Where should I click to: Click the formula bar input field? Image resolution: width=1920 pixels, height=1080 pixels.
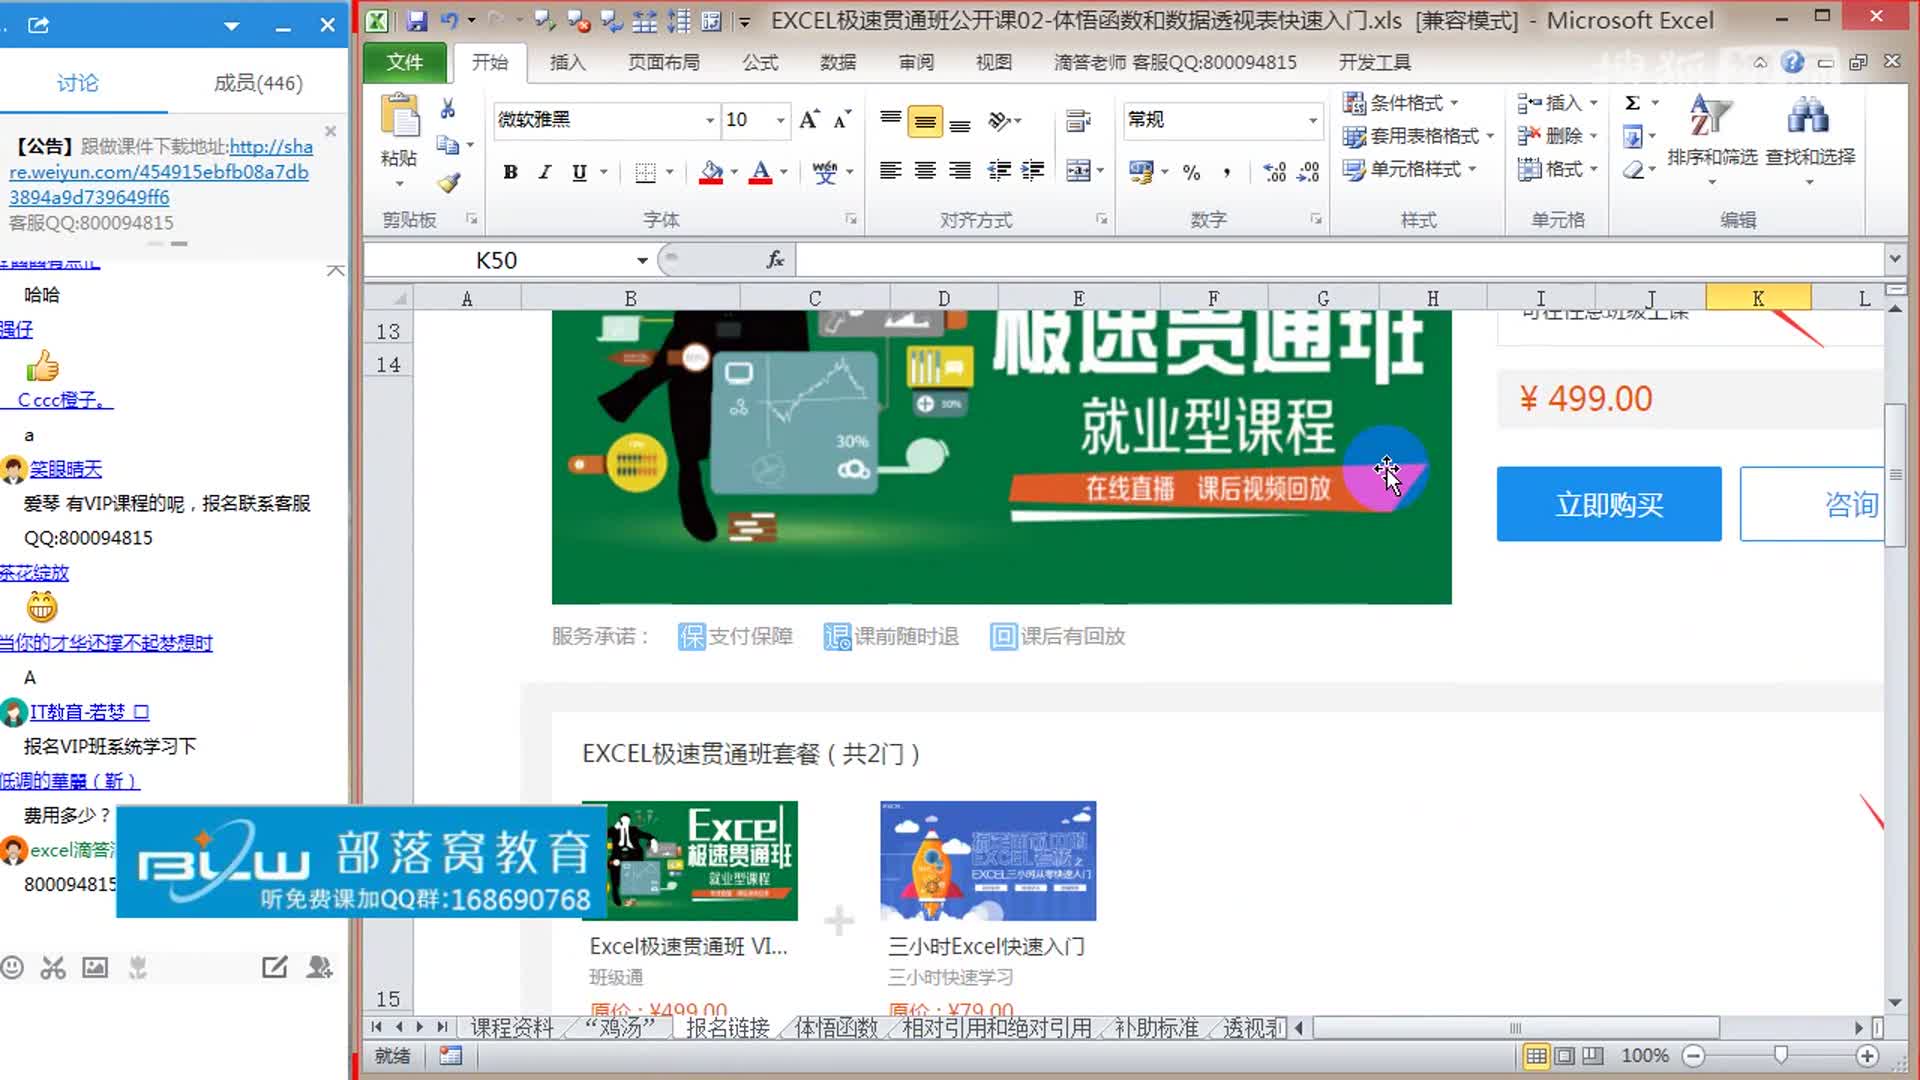pos(1340,260)
